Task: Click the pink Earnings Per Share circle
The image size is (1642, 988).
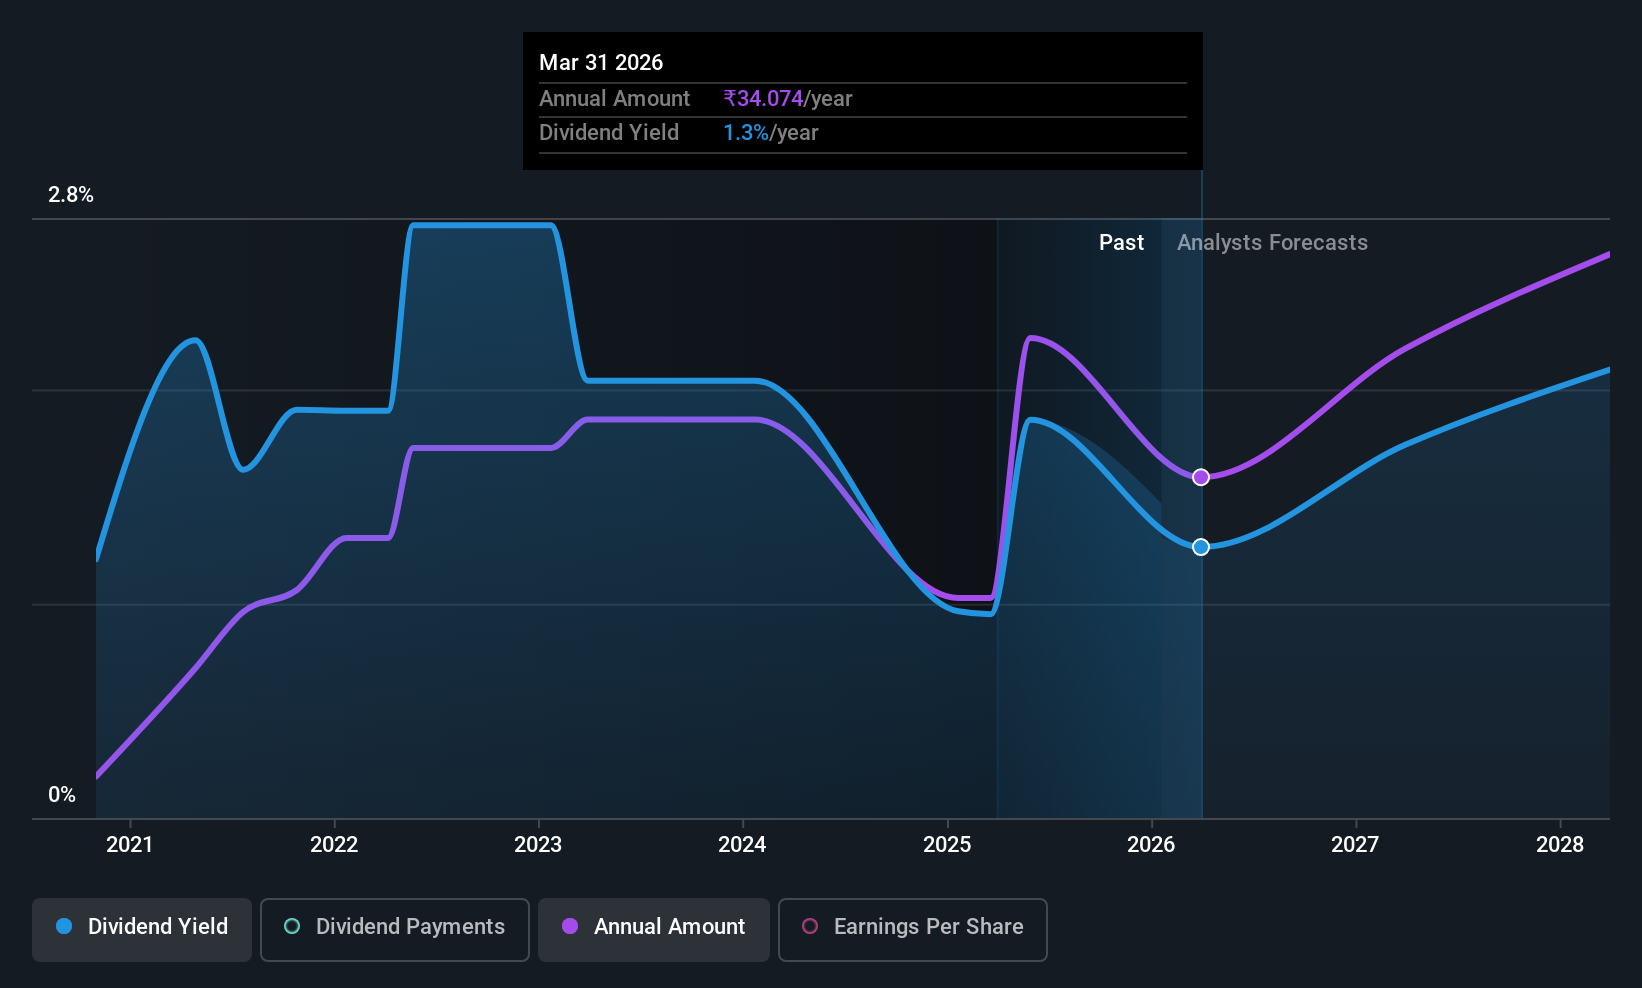Action: pos(810,926)
